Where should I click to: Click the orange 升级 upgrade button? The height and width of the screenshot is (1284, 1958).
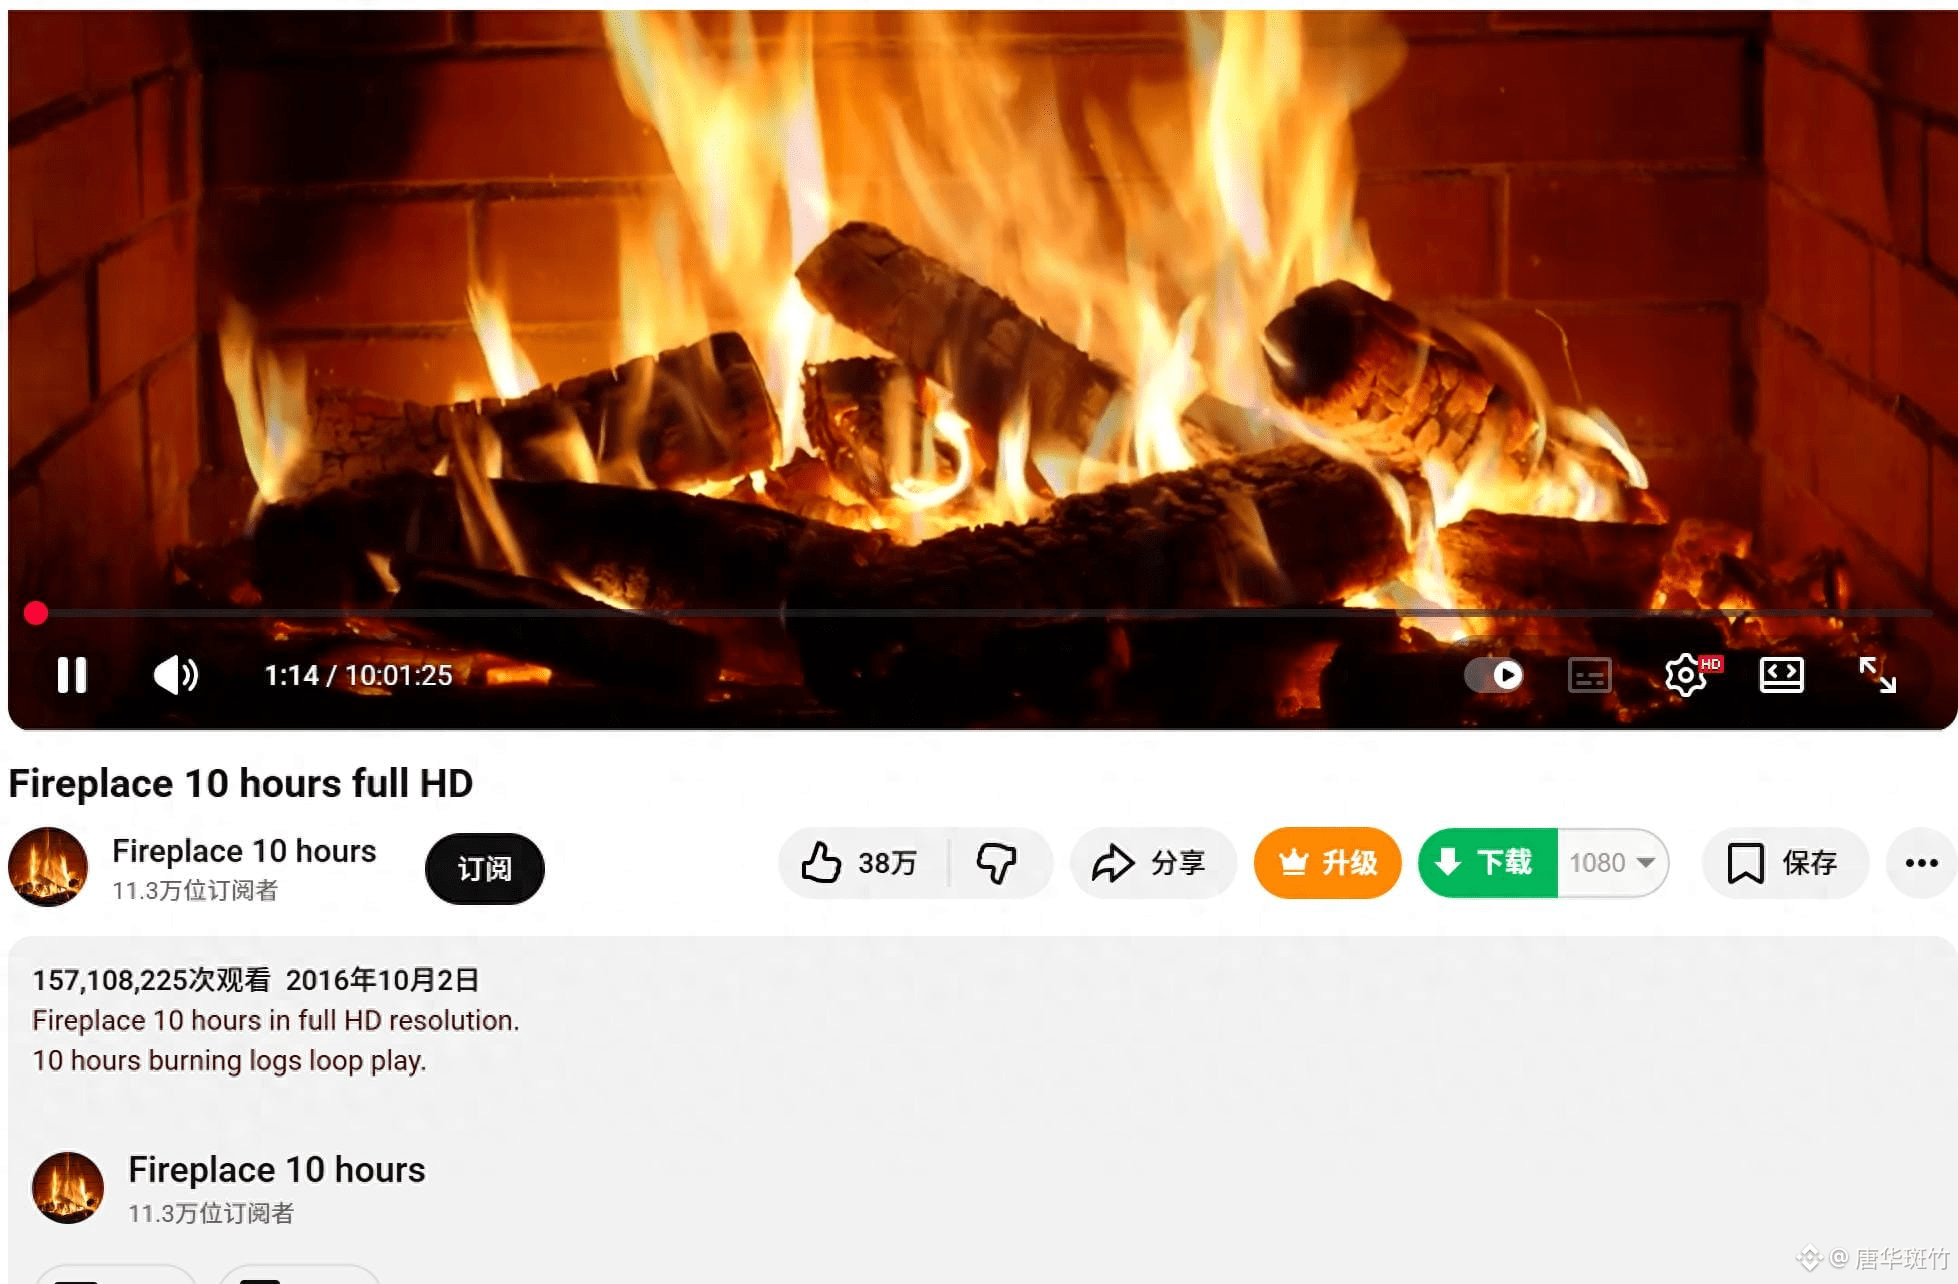click(1327, 862)
